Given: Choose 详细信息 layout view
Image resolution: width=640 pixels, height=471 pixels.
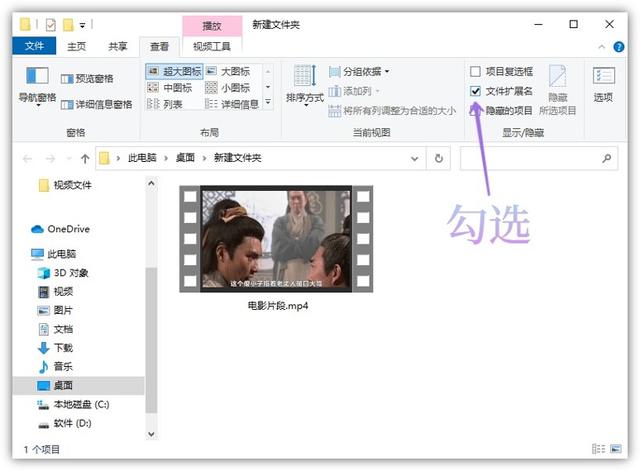Looking at the screenshot, I should (x=232, y=104).
